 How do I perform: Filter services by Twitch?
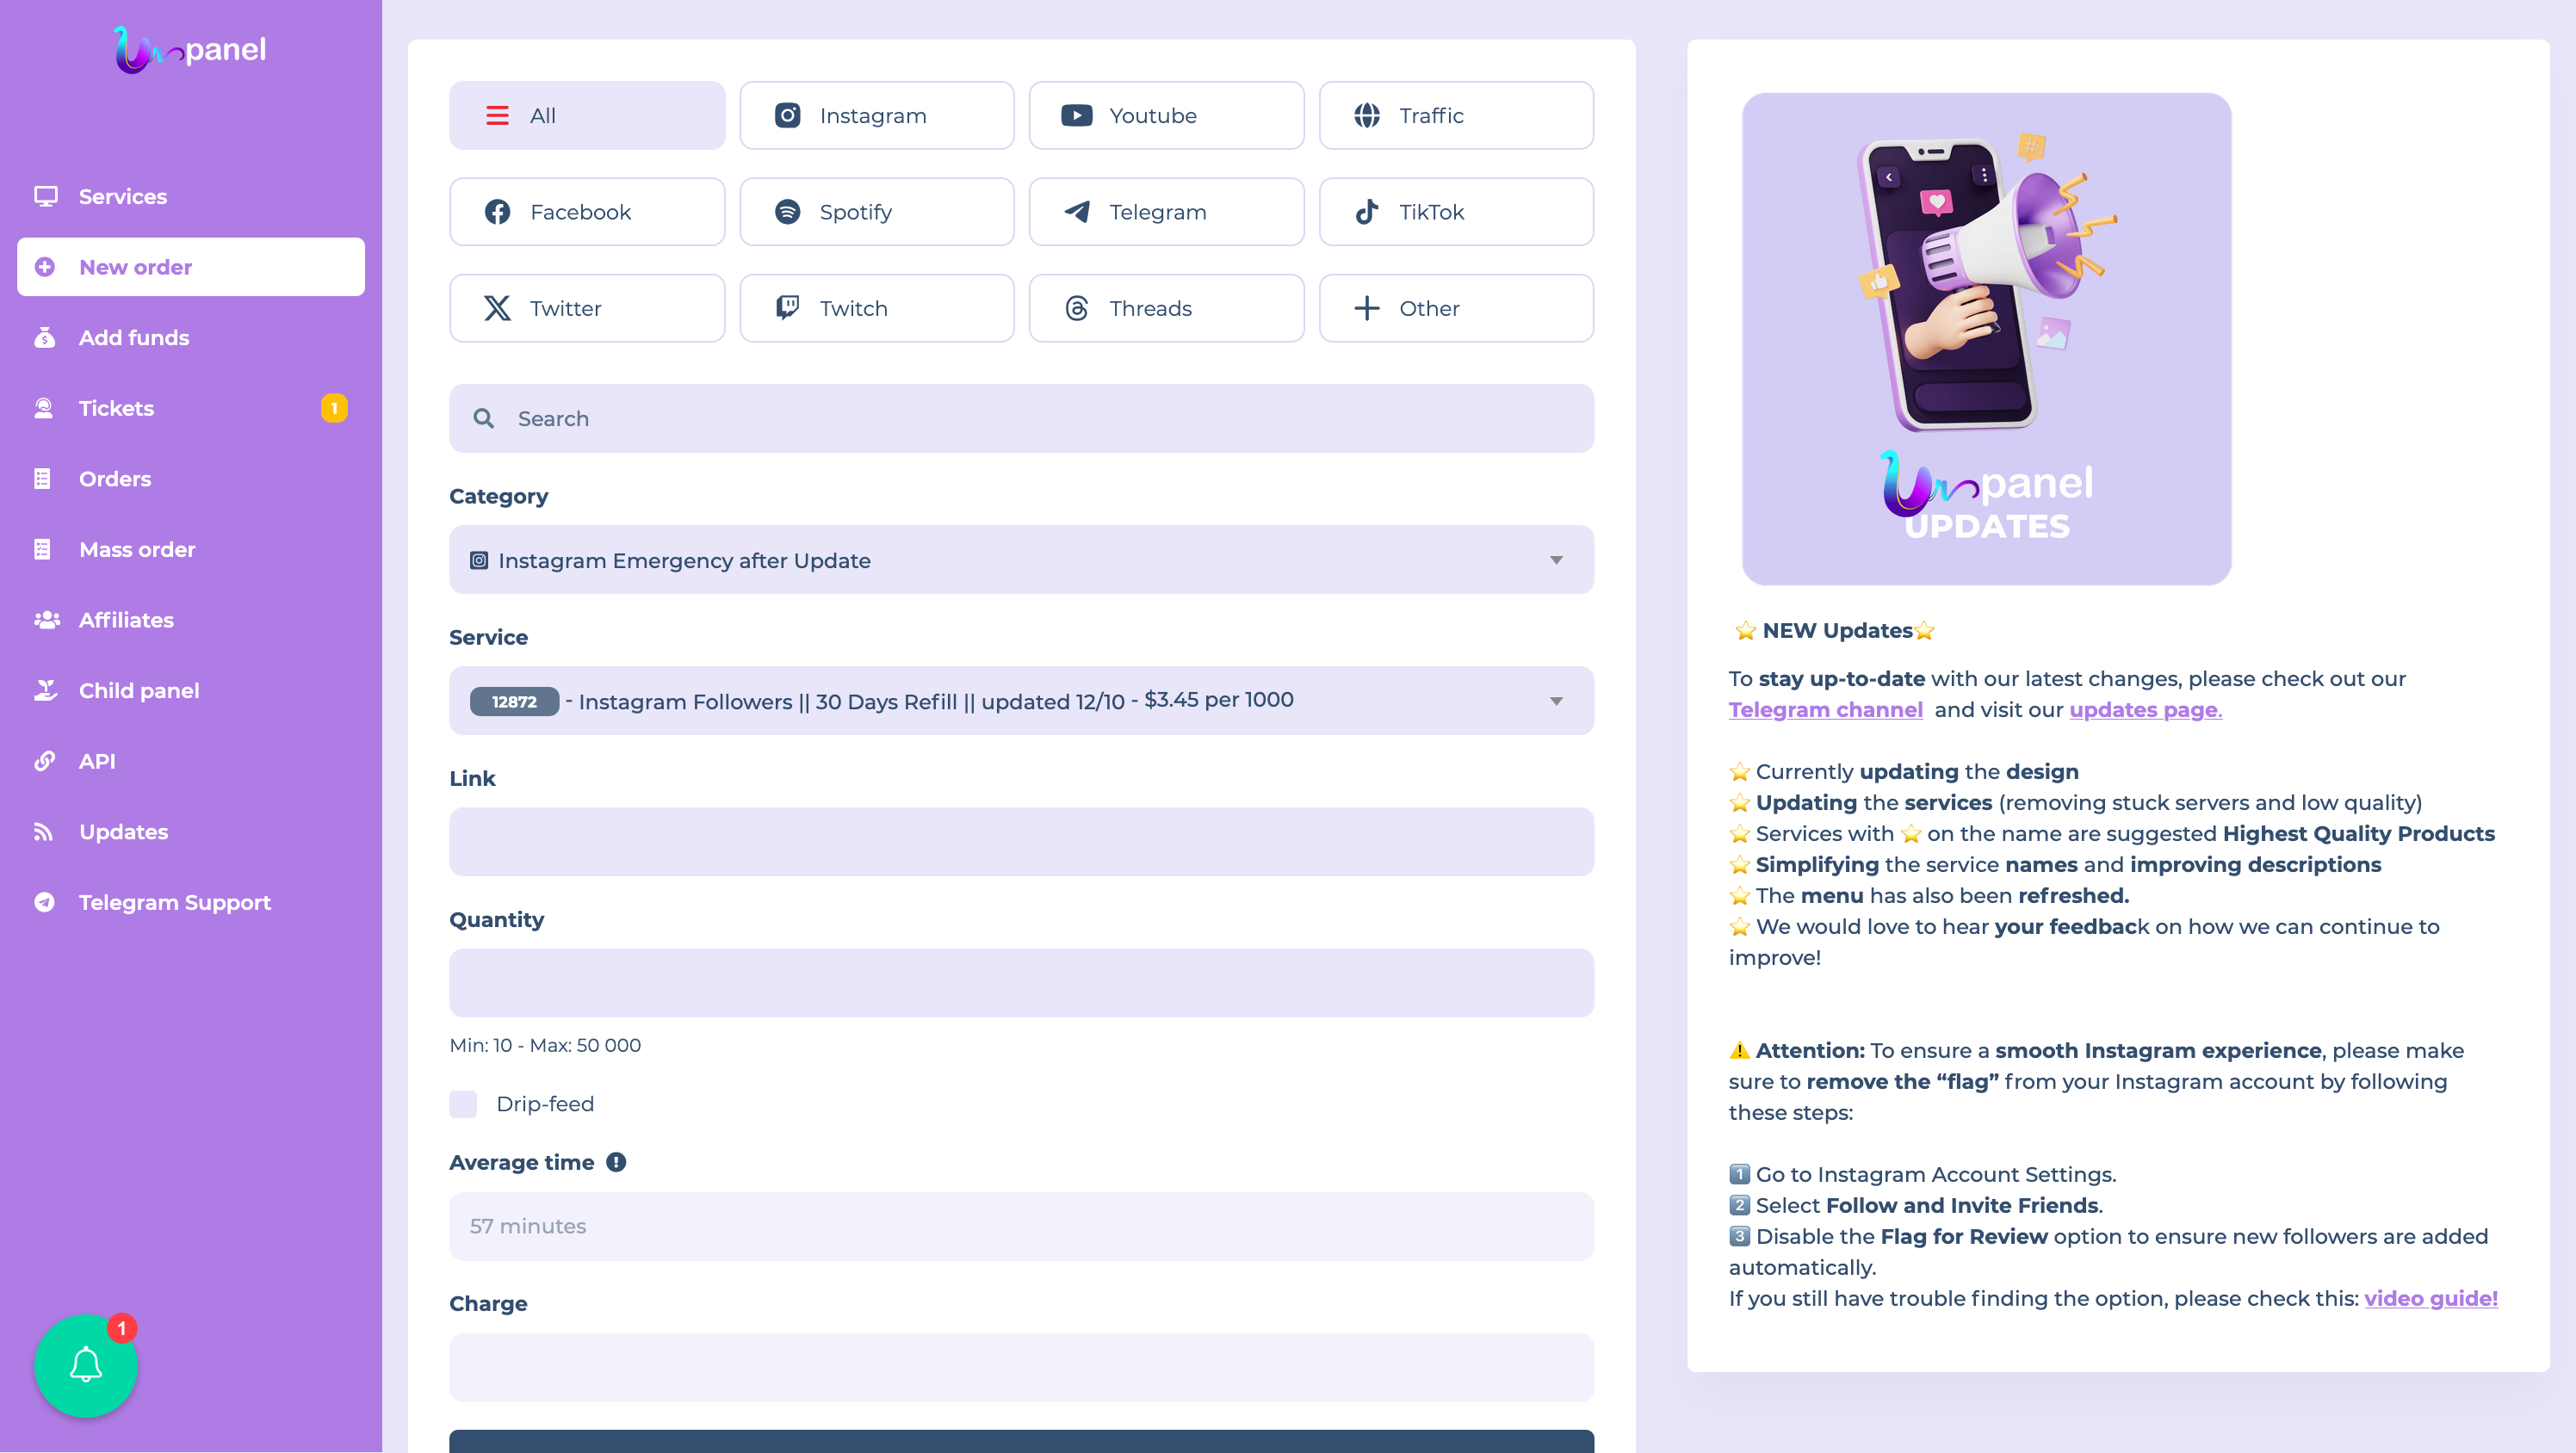point(876,308)
